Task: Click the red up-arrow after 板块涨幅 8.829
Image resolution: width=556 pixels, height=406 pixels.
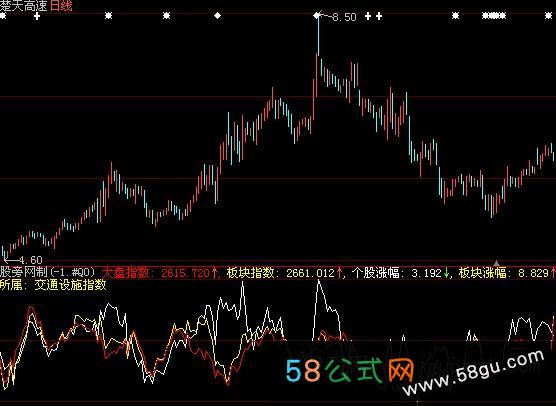Action: (553, 273)
